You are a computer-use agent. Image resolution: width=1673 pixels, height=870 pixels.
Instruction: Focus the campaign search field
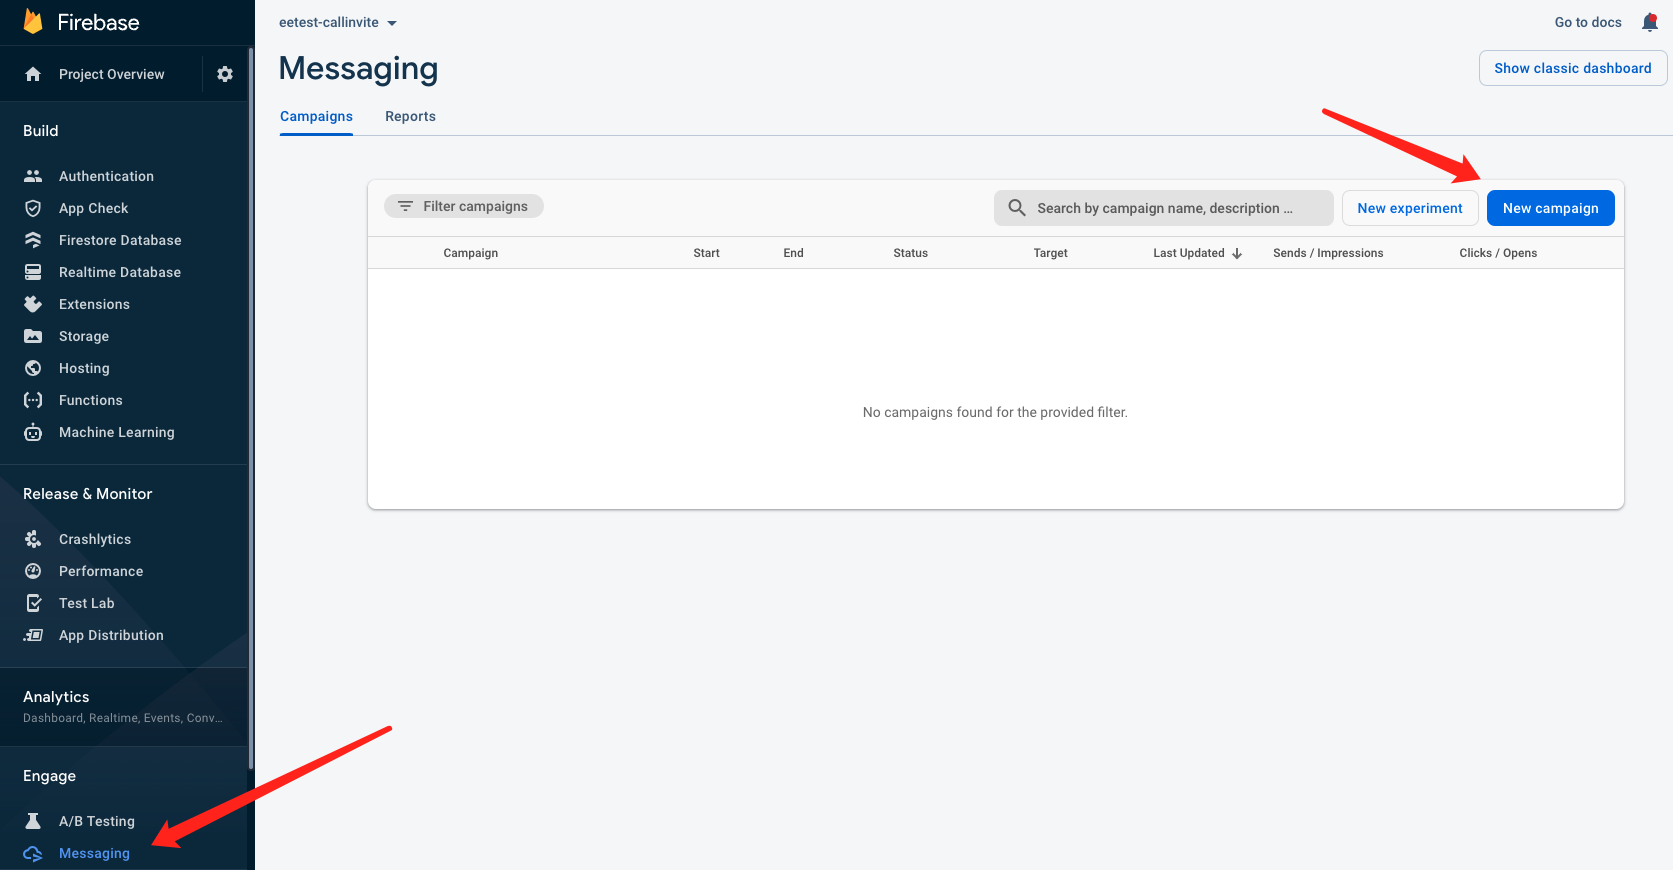click(1164, 208)
